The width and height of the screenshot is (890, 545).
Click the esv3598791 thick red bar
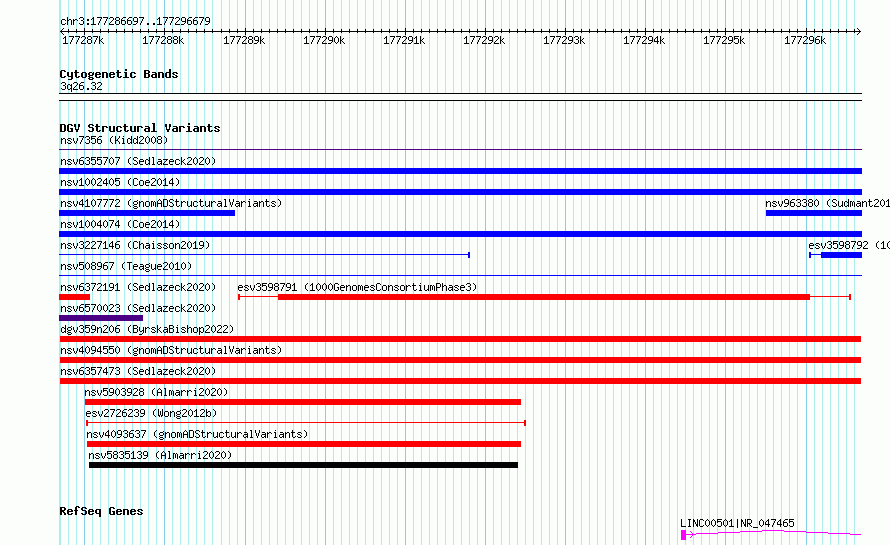point(544,297)
